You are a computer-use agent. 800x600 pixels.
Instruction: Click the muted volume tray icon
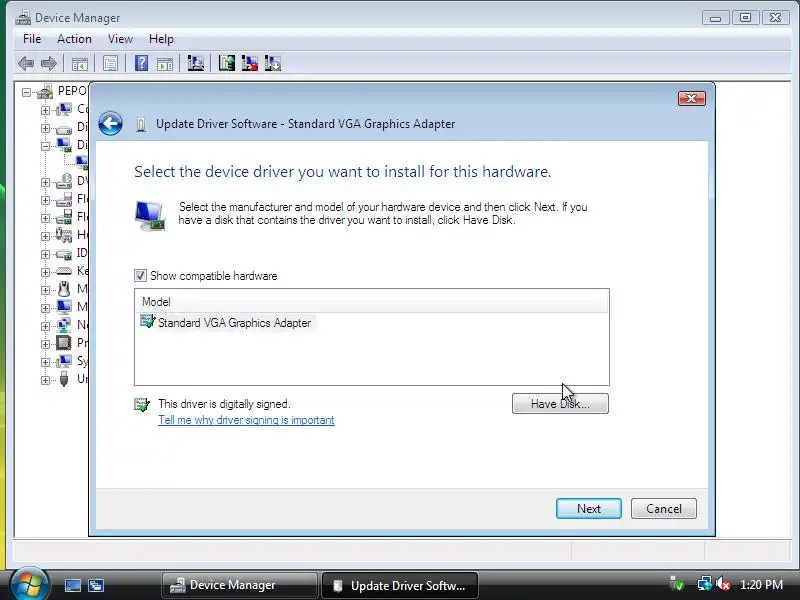point(723,584)
